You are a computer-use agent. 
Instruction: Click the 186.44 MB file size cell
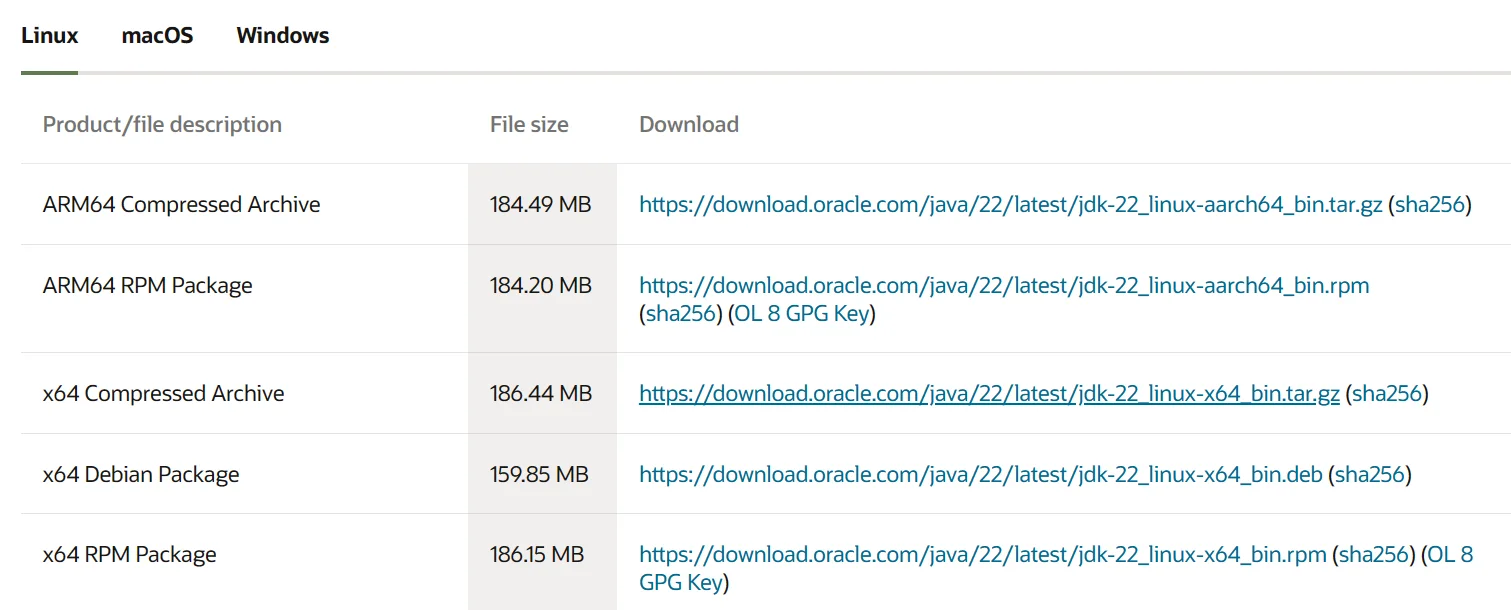click(541, 394)
